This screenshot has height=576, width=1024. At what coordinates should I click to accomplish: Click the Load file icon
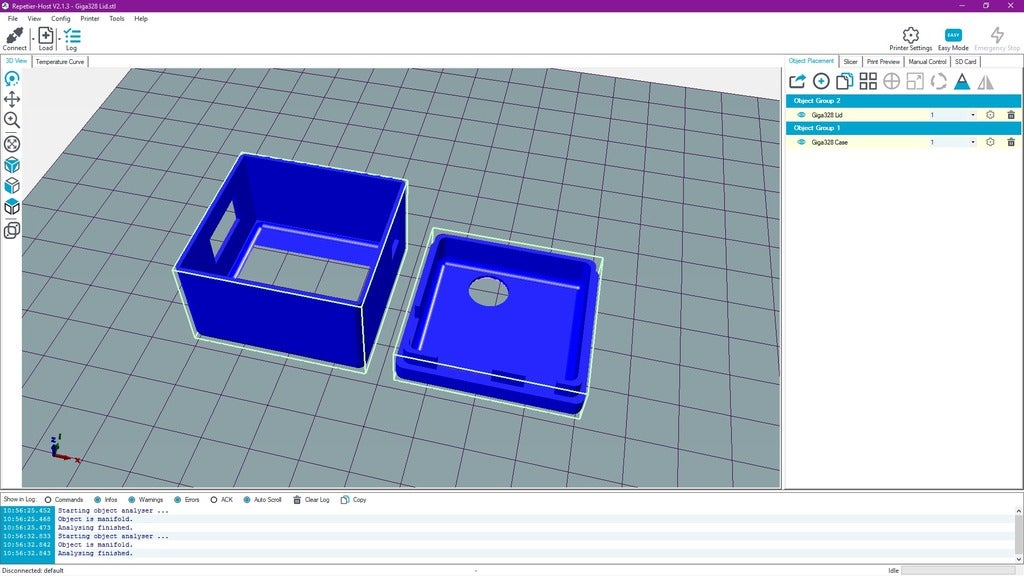coord(46,35)
